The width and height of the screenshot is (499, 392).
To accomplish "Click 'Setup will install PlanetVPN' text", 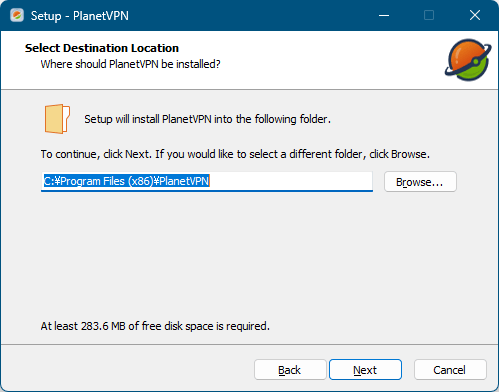I will click(207, 119).
